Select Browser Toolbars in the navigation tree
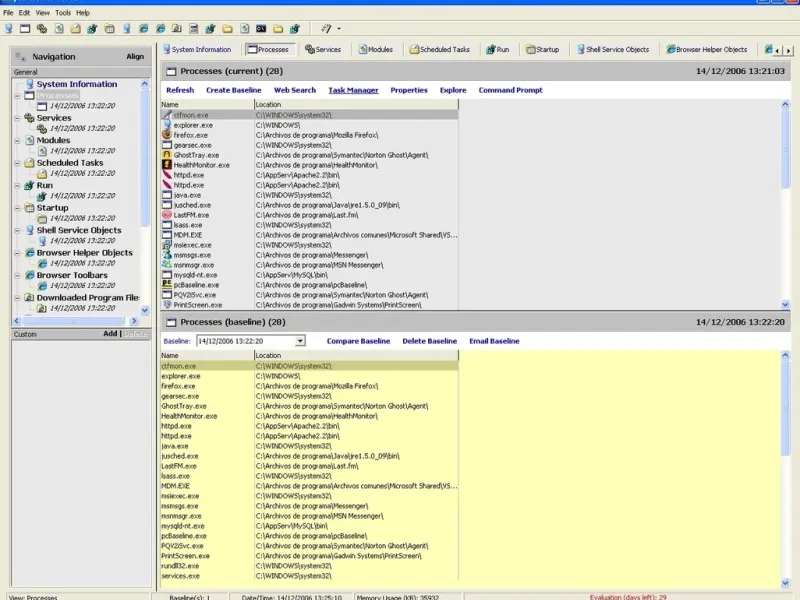The image size is (800, 600). [x=72, y=275]
